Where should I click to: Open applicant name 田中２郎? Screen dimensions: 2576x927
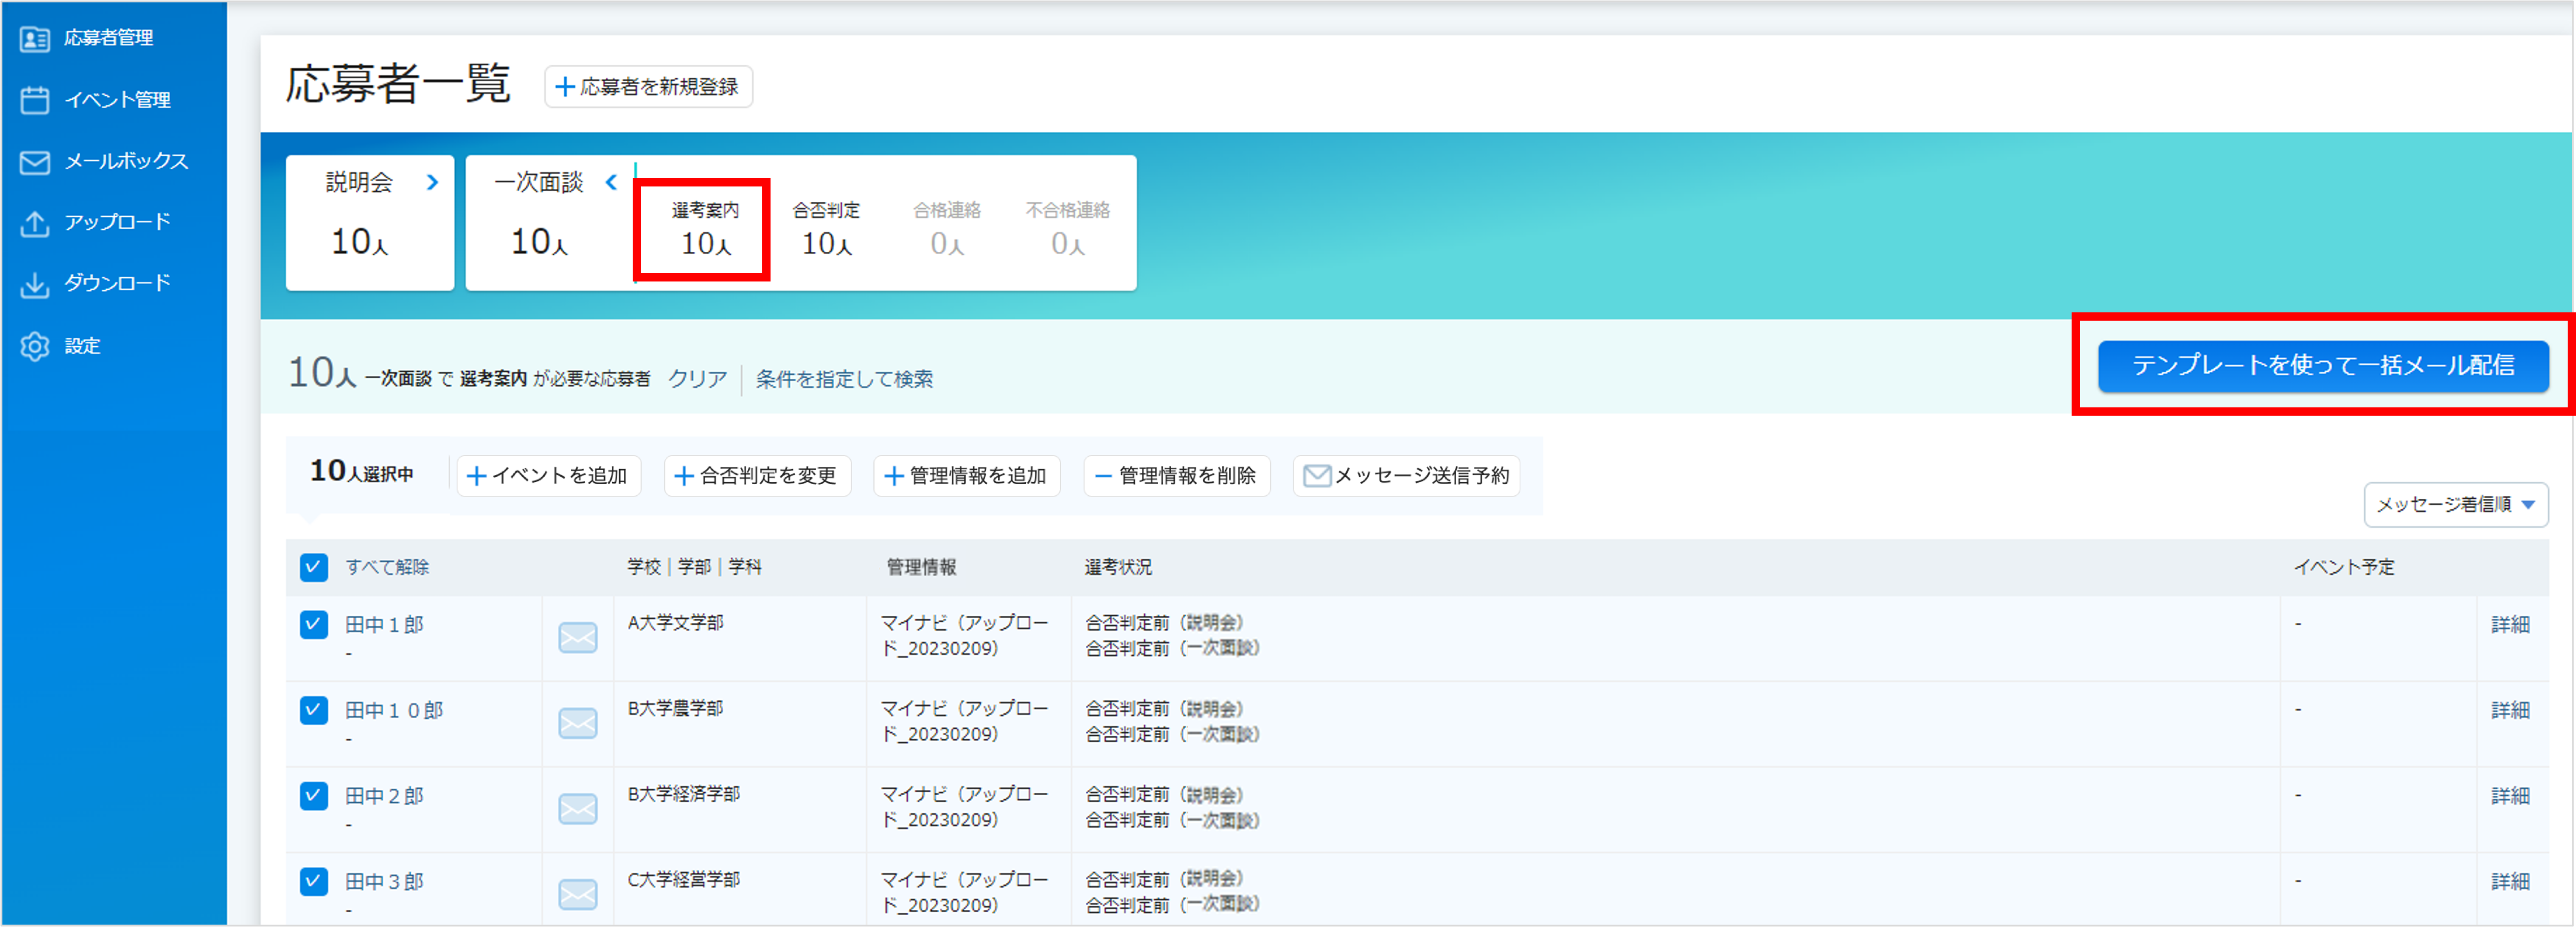tap(384, 797)
